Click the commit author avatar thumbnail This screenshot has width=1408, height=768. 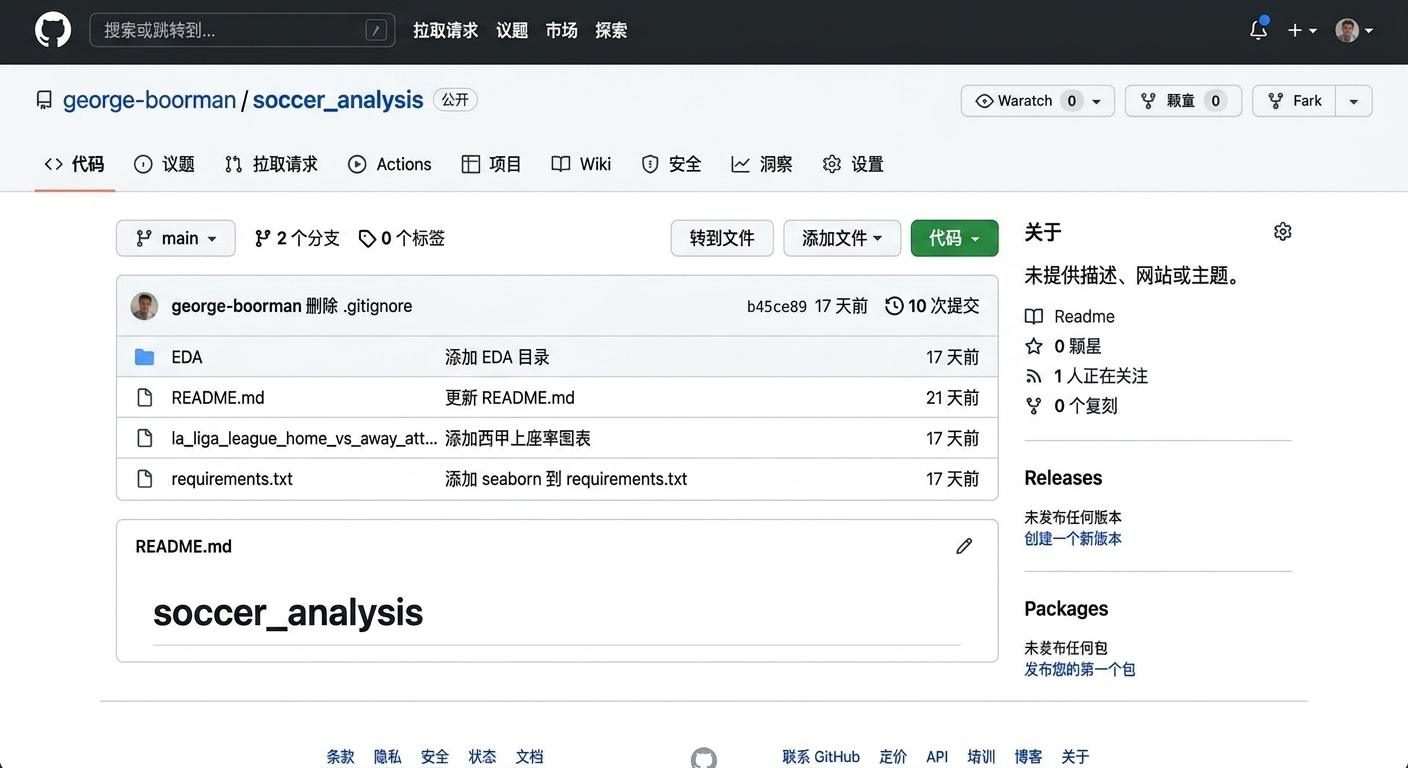[x=144, y=306]
